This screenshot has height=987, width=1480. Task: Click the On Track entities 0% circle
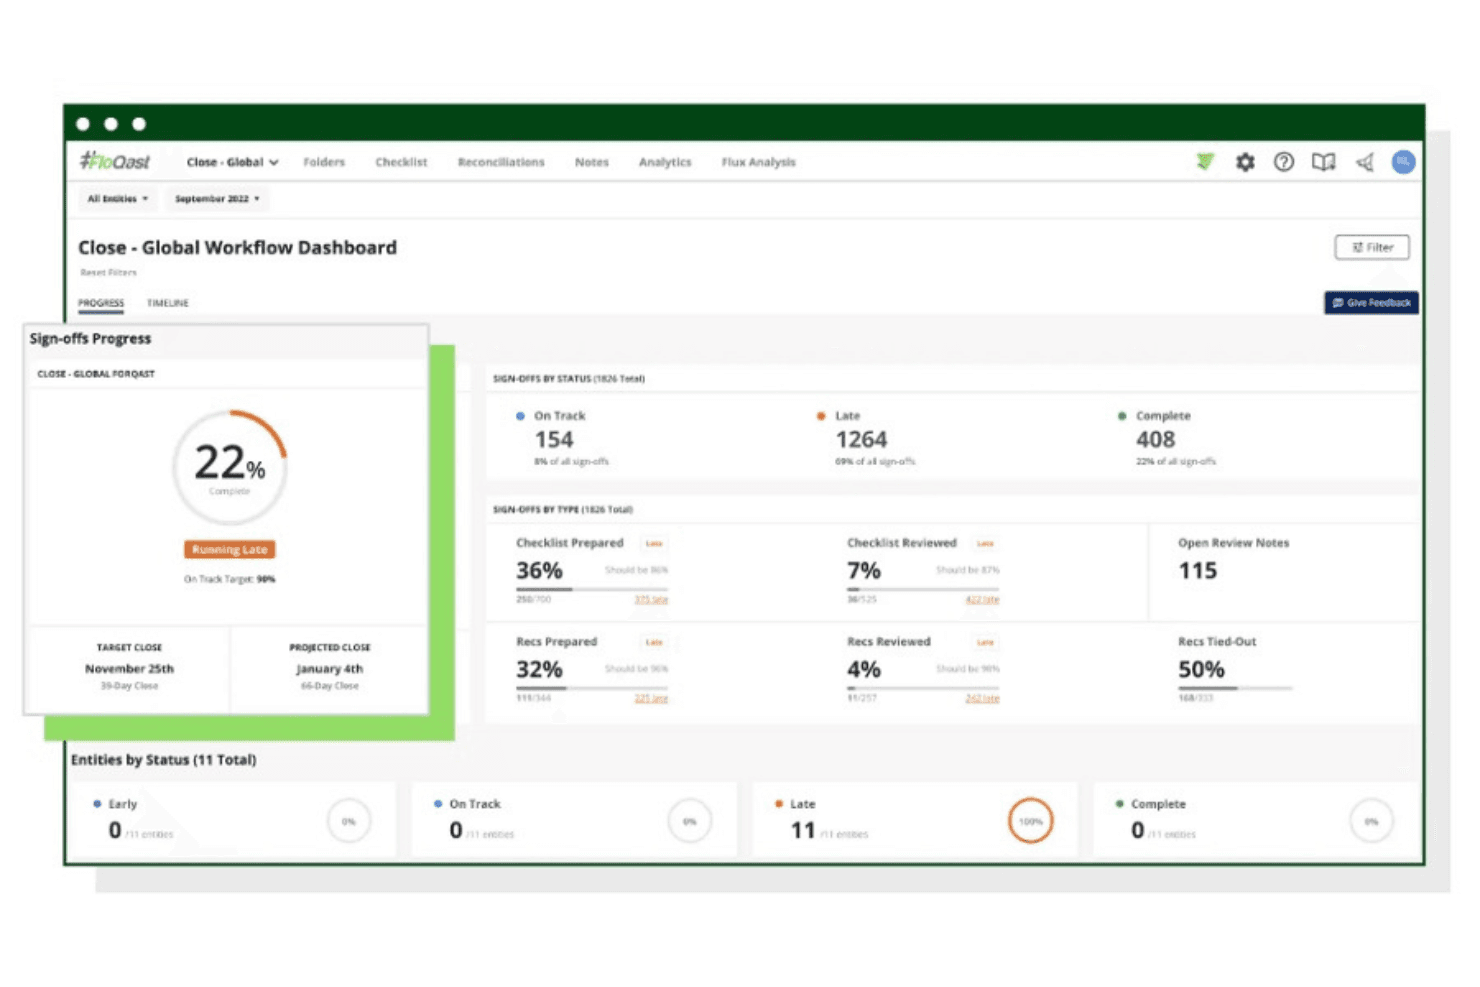689,821
